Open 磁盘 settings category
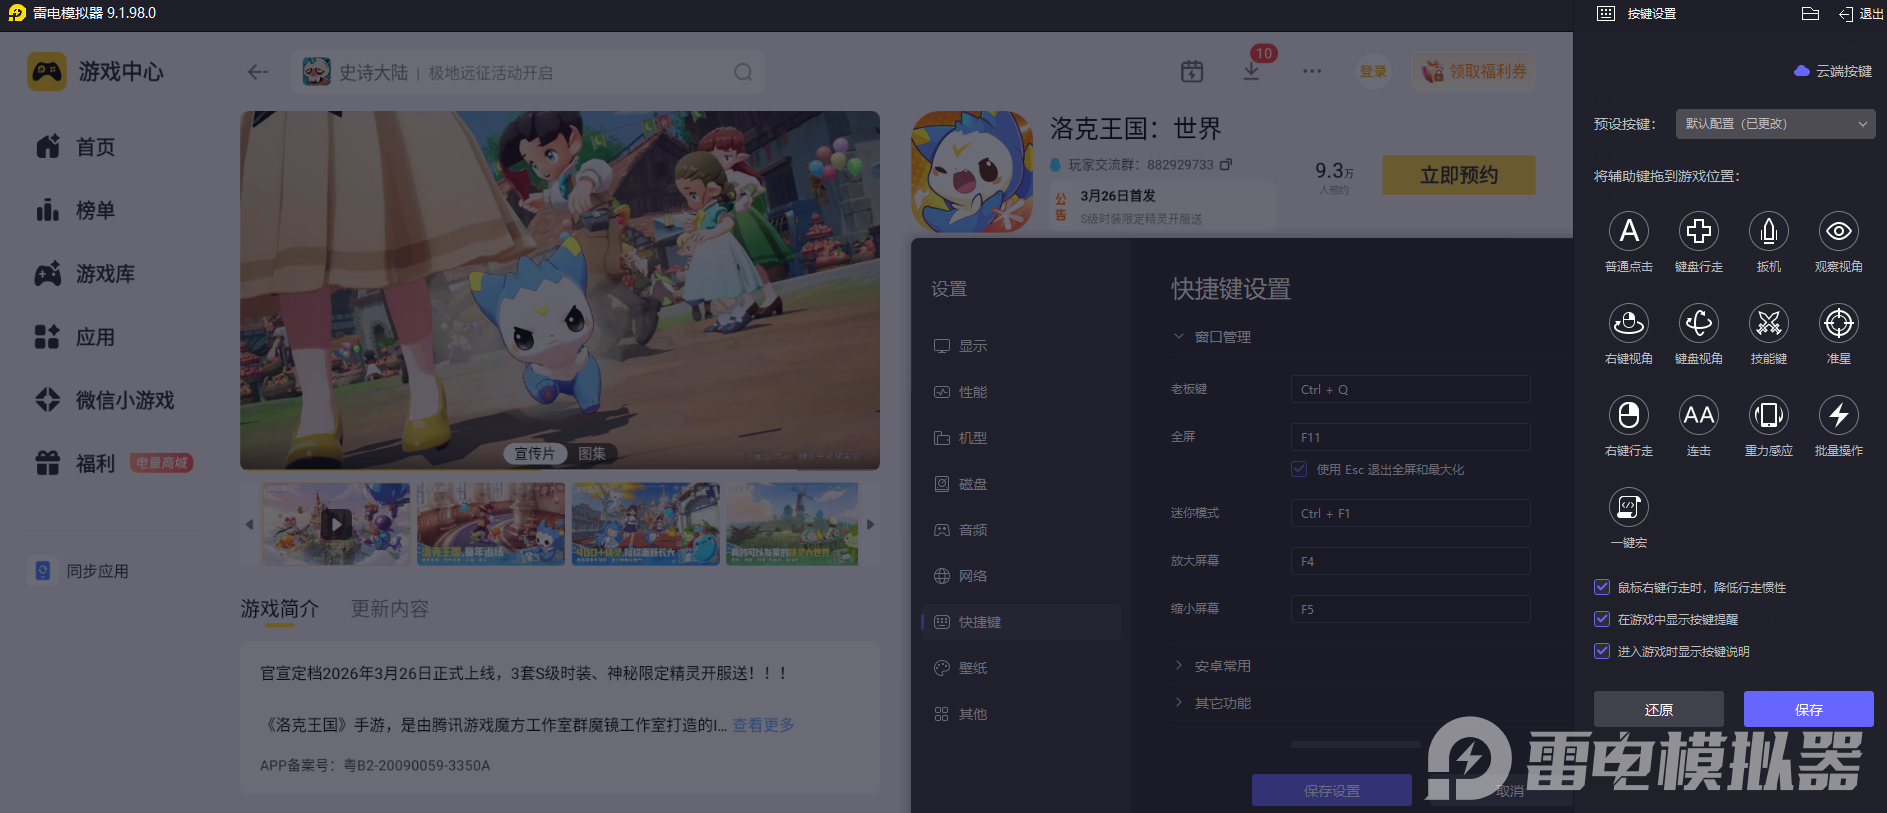Screen dimensions: 1887x813 click(x=1021, y=484)
